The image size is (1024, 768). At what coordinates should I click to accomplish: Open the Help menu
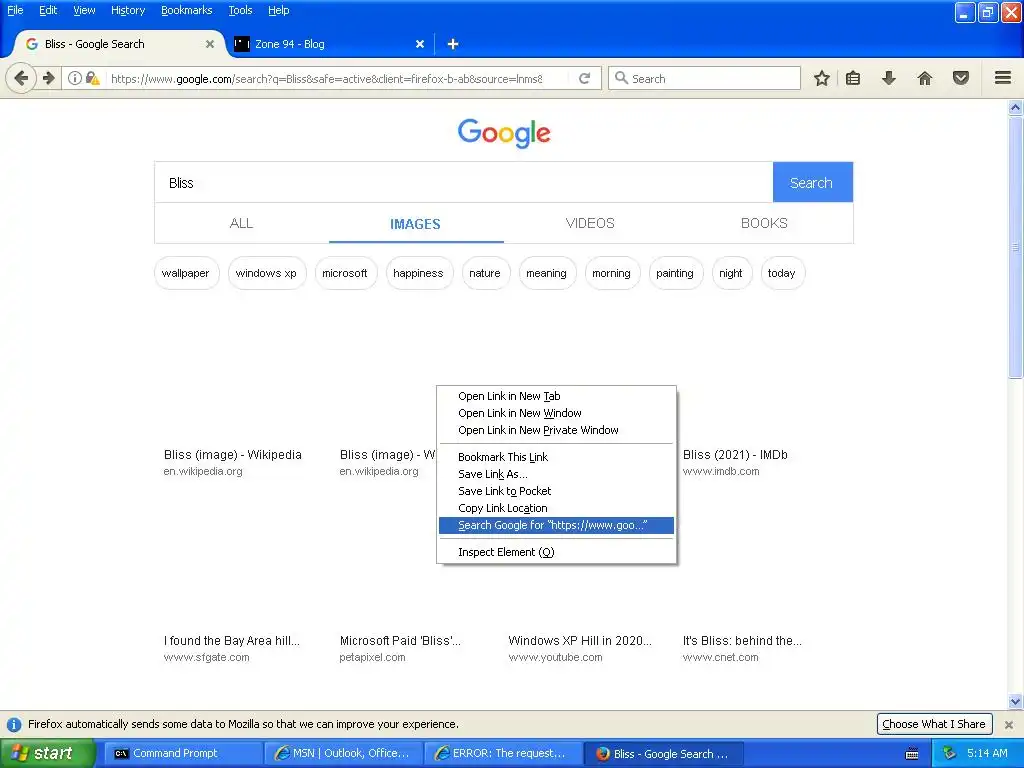coord(278,10)
